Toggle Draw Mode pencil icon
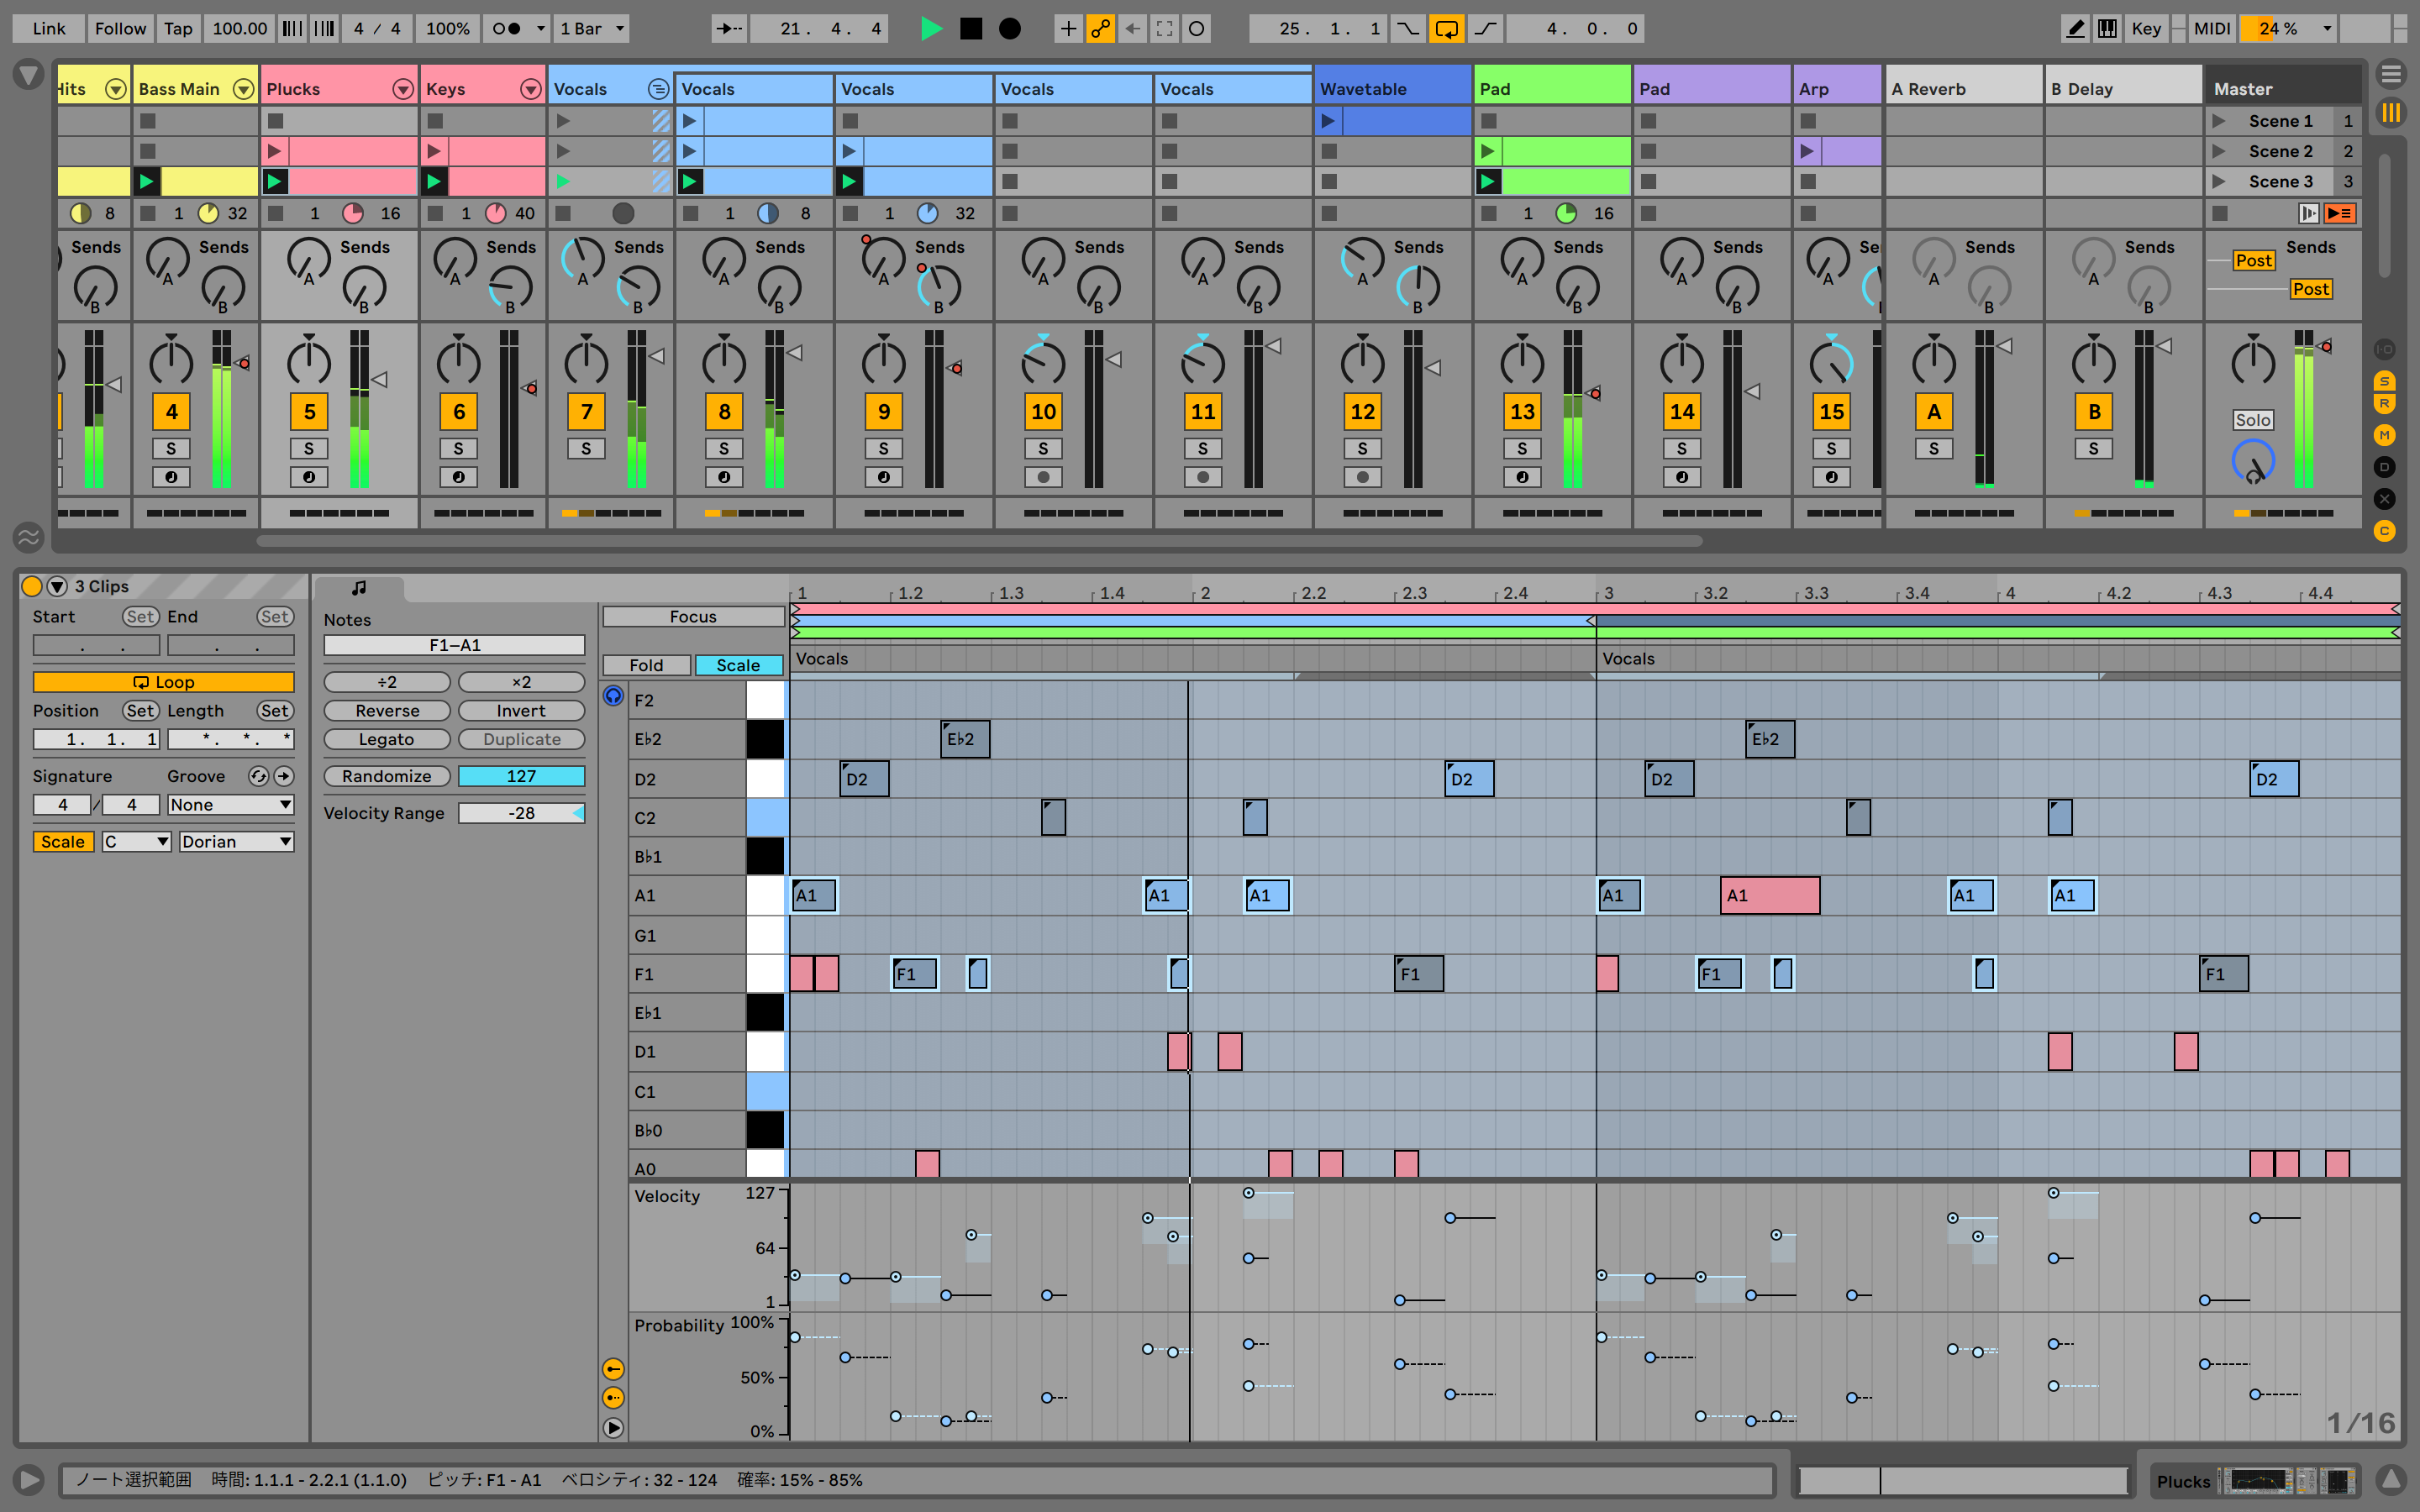The width and height of the screenshot is (2420, 1512). (2075, 29)
